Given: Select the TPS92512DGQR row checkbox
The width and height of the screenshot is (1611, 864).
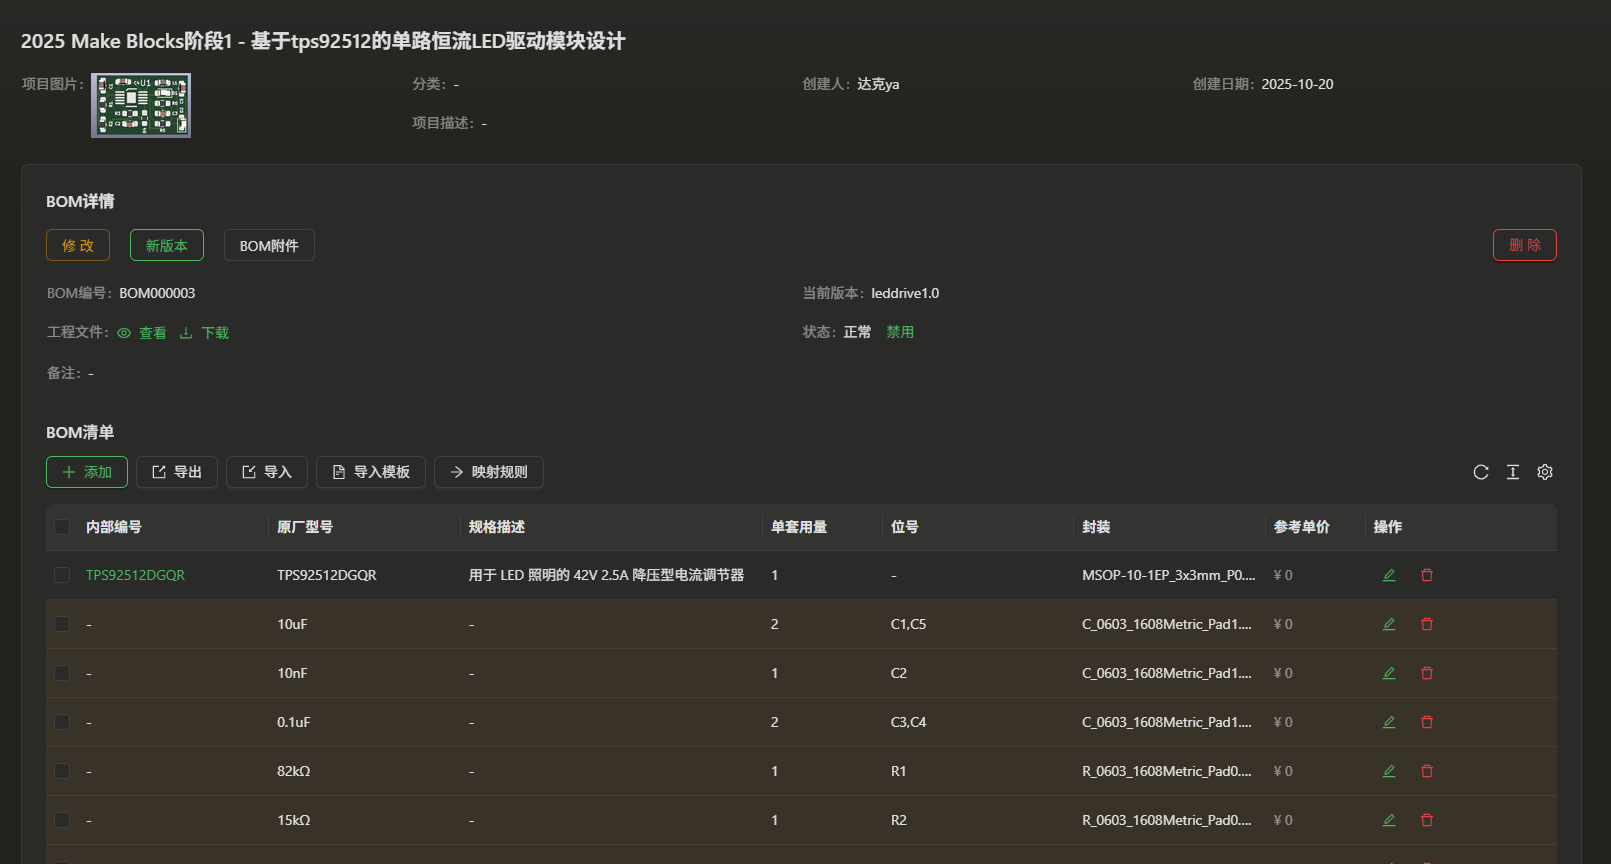Looking at the screenshot, I should pyautogui.click(x=62, y=575).
